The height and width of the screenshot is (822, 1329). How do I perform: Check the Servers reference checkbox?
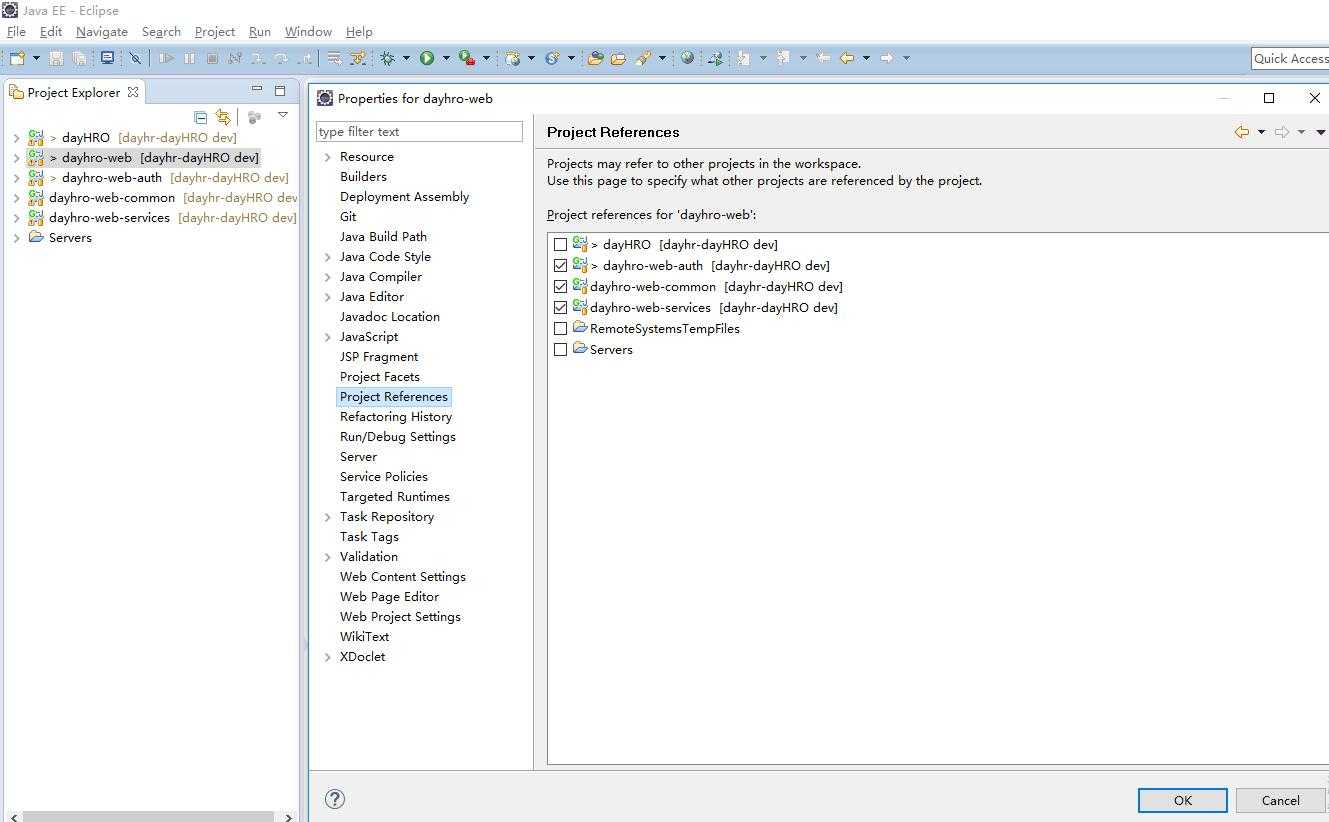560,349
